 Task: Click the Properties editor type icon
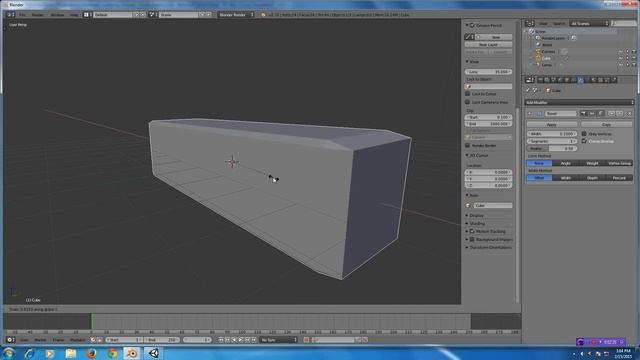click(530, 80)
